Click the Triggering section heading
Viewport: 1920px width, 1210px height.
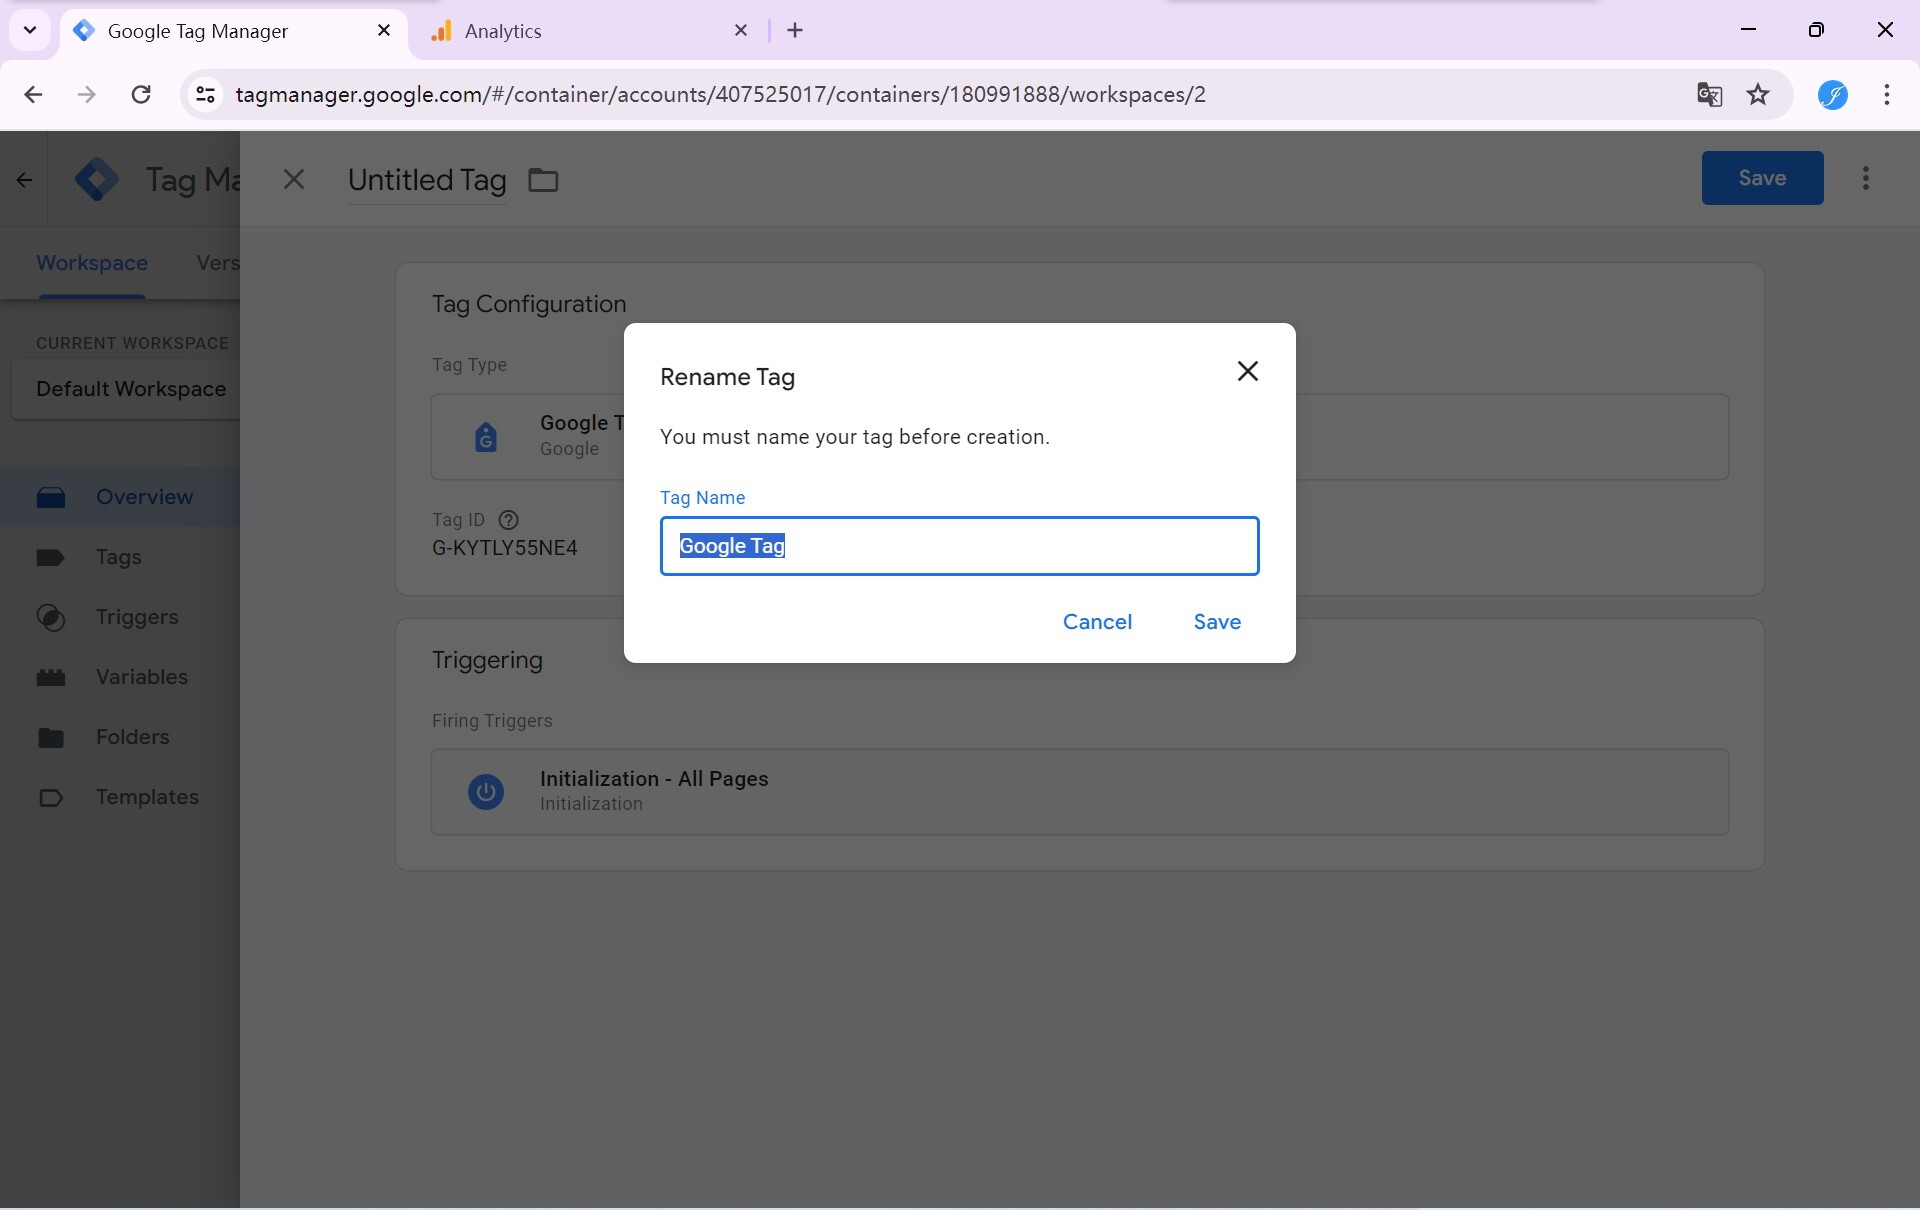[487, 660]
